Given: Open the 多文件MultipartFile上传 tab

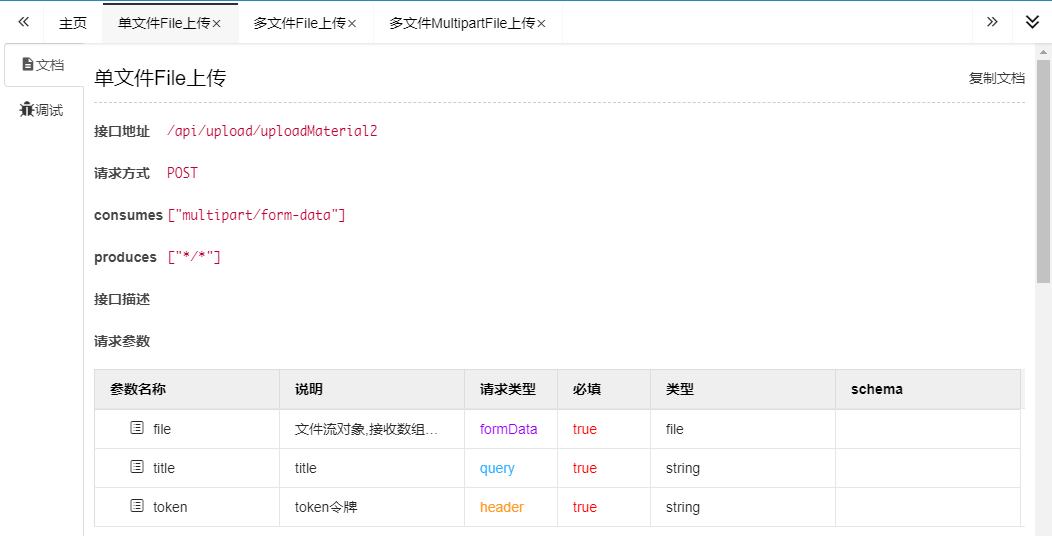Looking at the screenshot, I should [461, 23].
